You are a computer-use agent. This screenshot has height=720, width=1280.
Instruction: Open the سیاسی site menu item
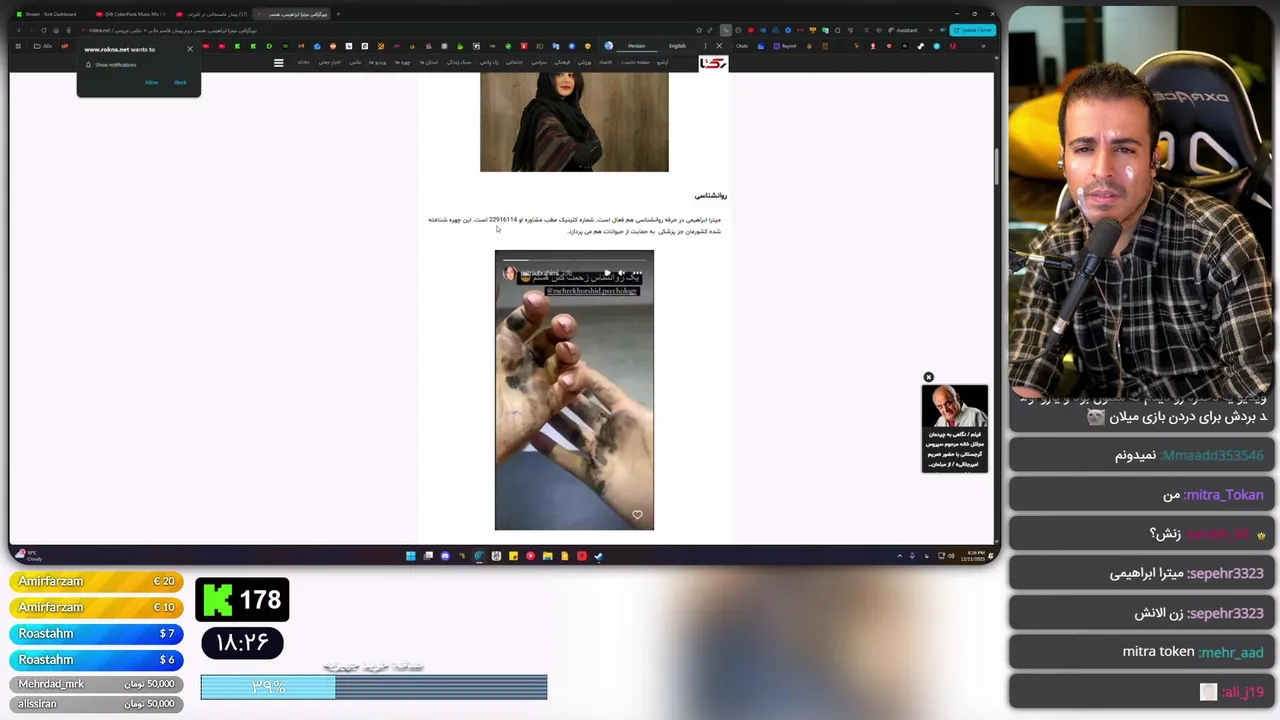(539, 62)
